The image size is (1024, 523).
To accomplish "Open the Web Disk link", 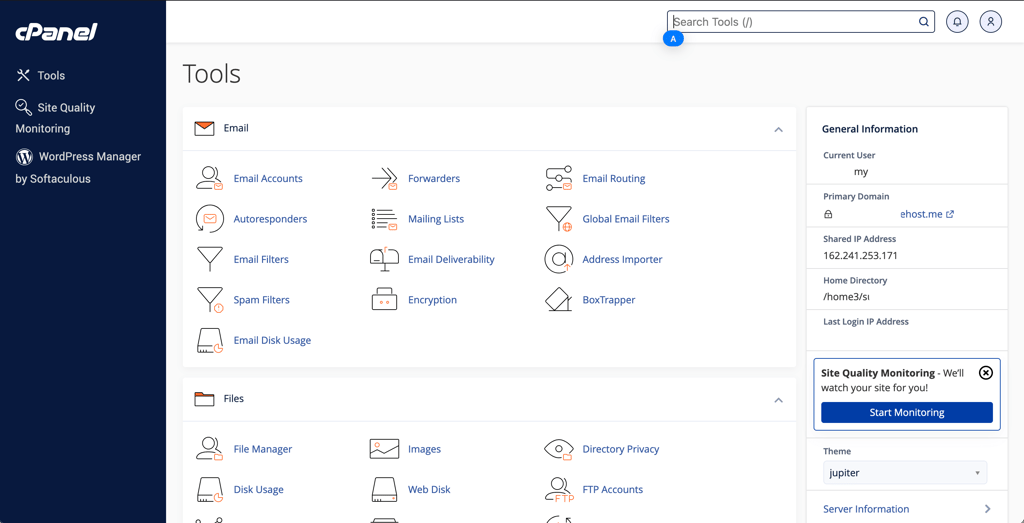I will click(x=429, y=490).
